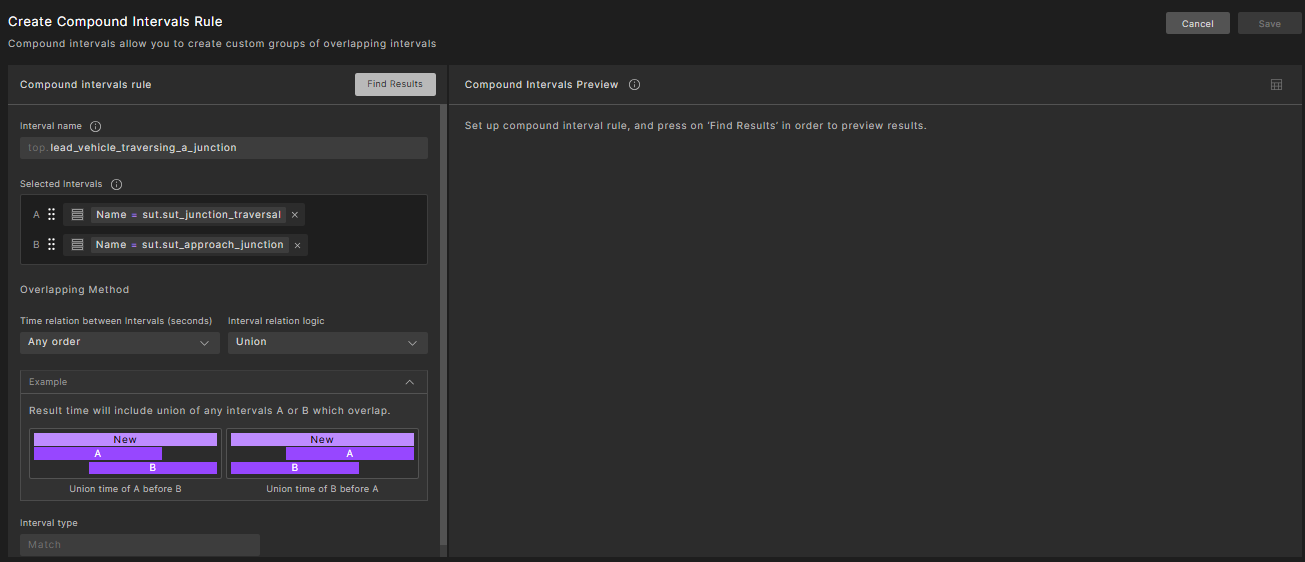Remove the sut.sut_approach_junction interval
The width and height of the screenshot is (1305, 562).
click(297, 245)
